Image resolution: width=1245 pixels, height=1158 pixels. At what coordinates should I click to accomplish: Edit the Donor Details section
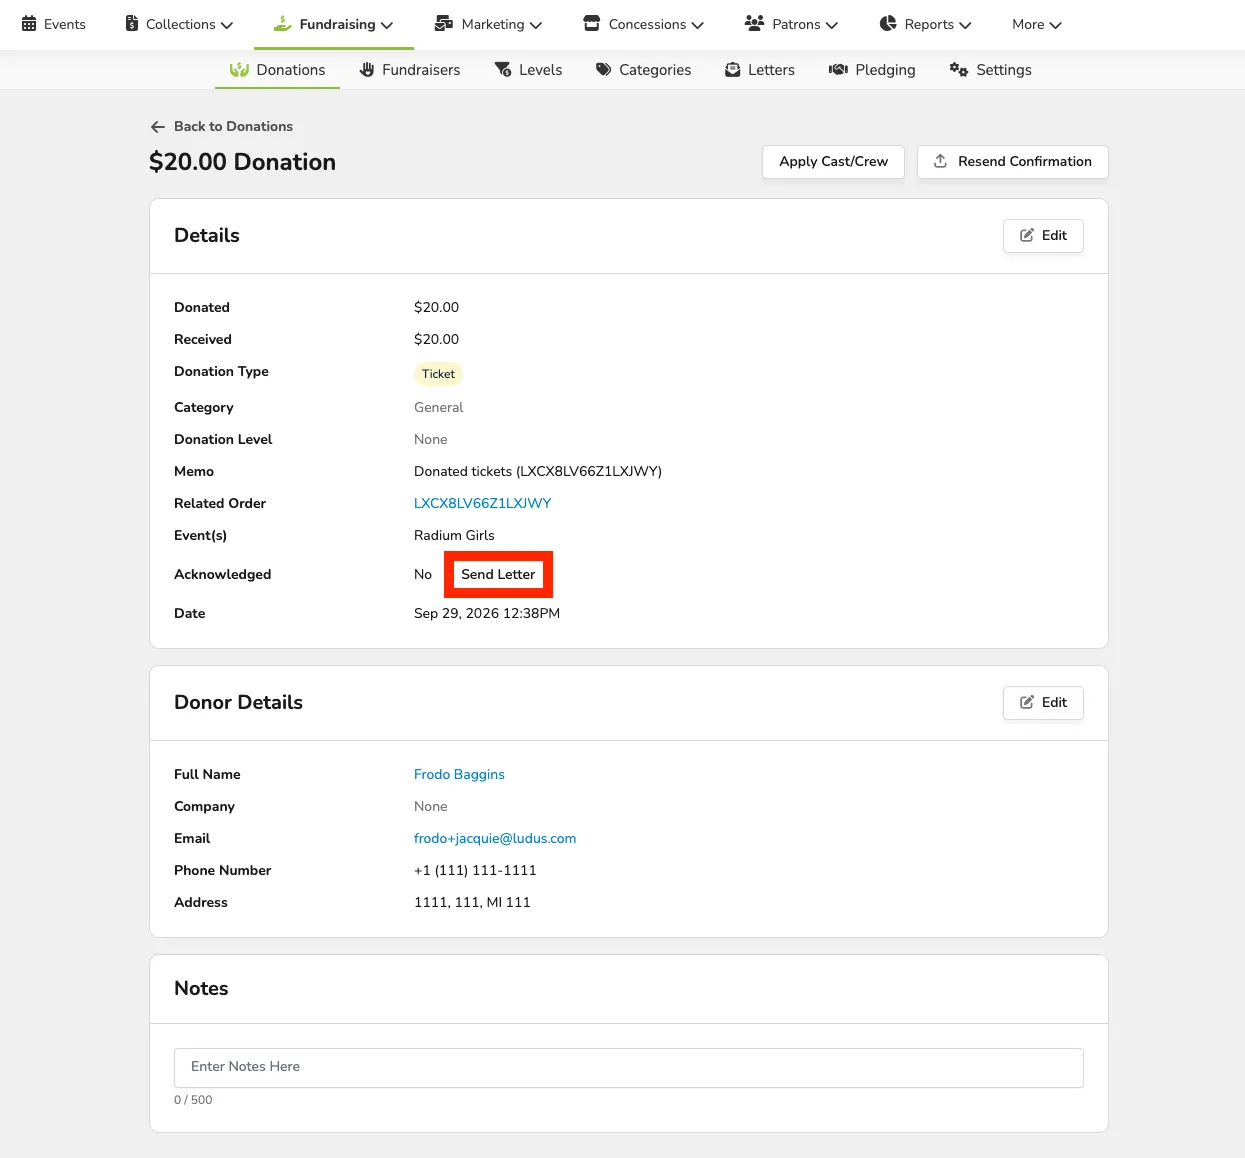coord(1043,703)
